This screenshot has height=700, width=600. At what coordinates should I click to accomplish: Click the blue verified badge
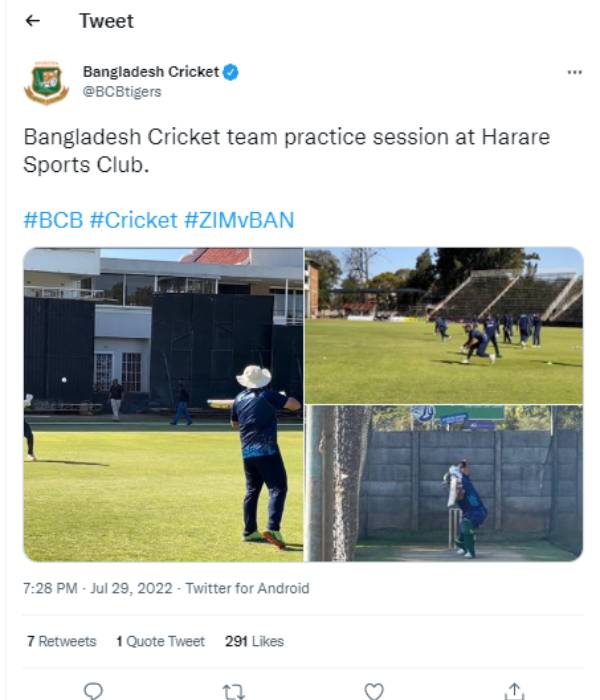231,72
